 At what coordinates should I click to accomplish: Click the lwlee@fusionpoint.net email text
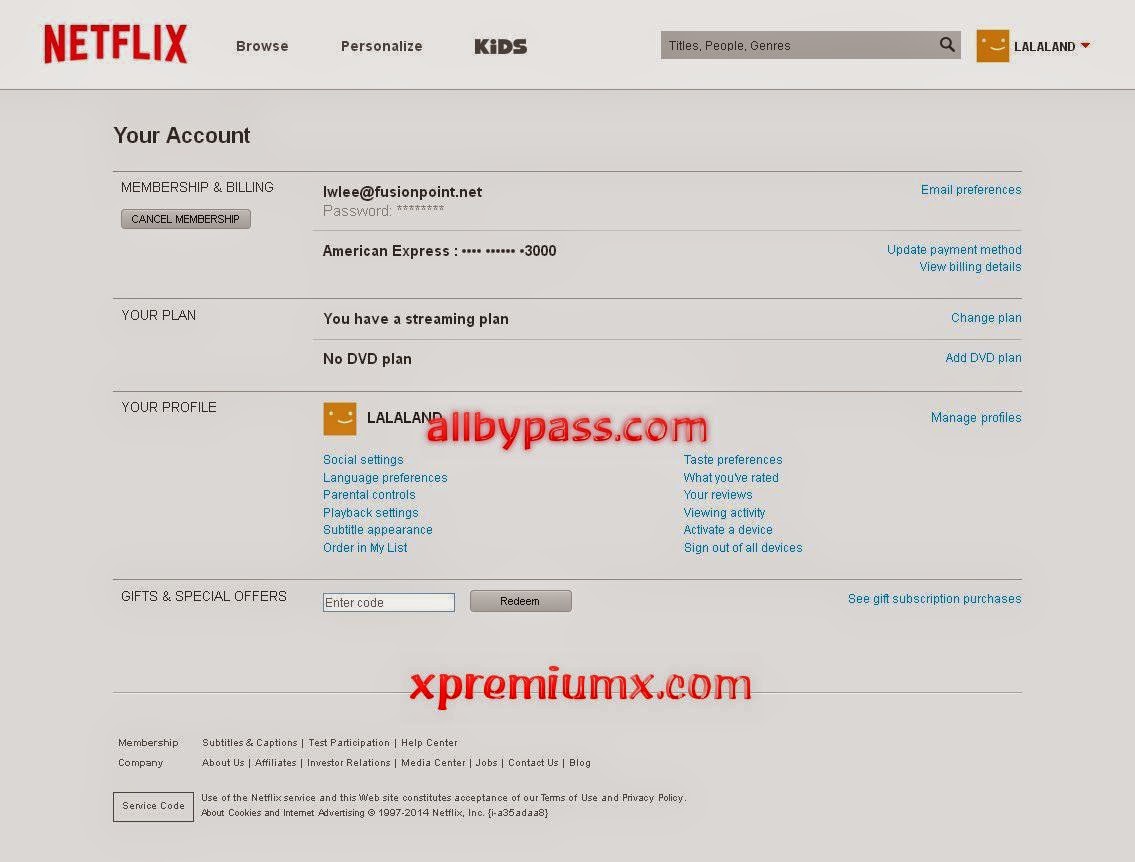coord(402,192)
